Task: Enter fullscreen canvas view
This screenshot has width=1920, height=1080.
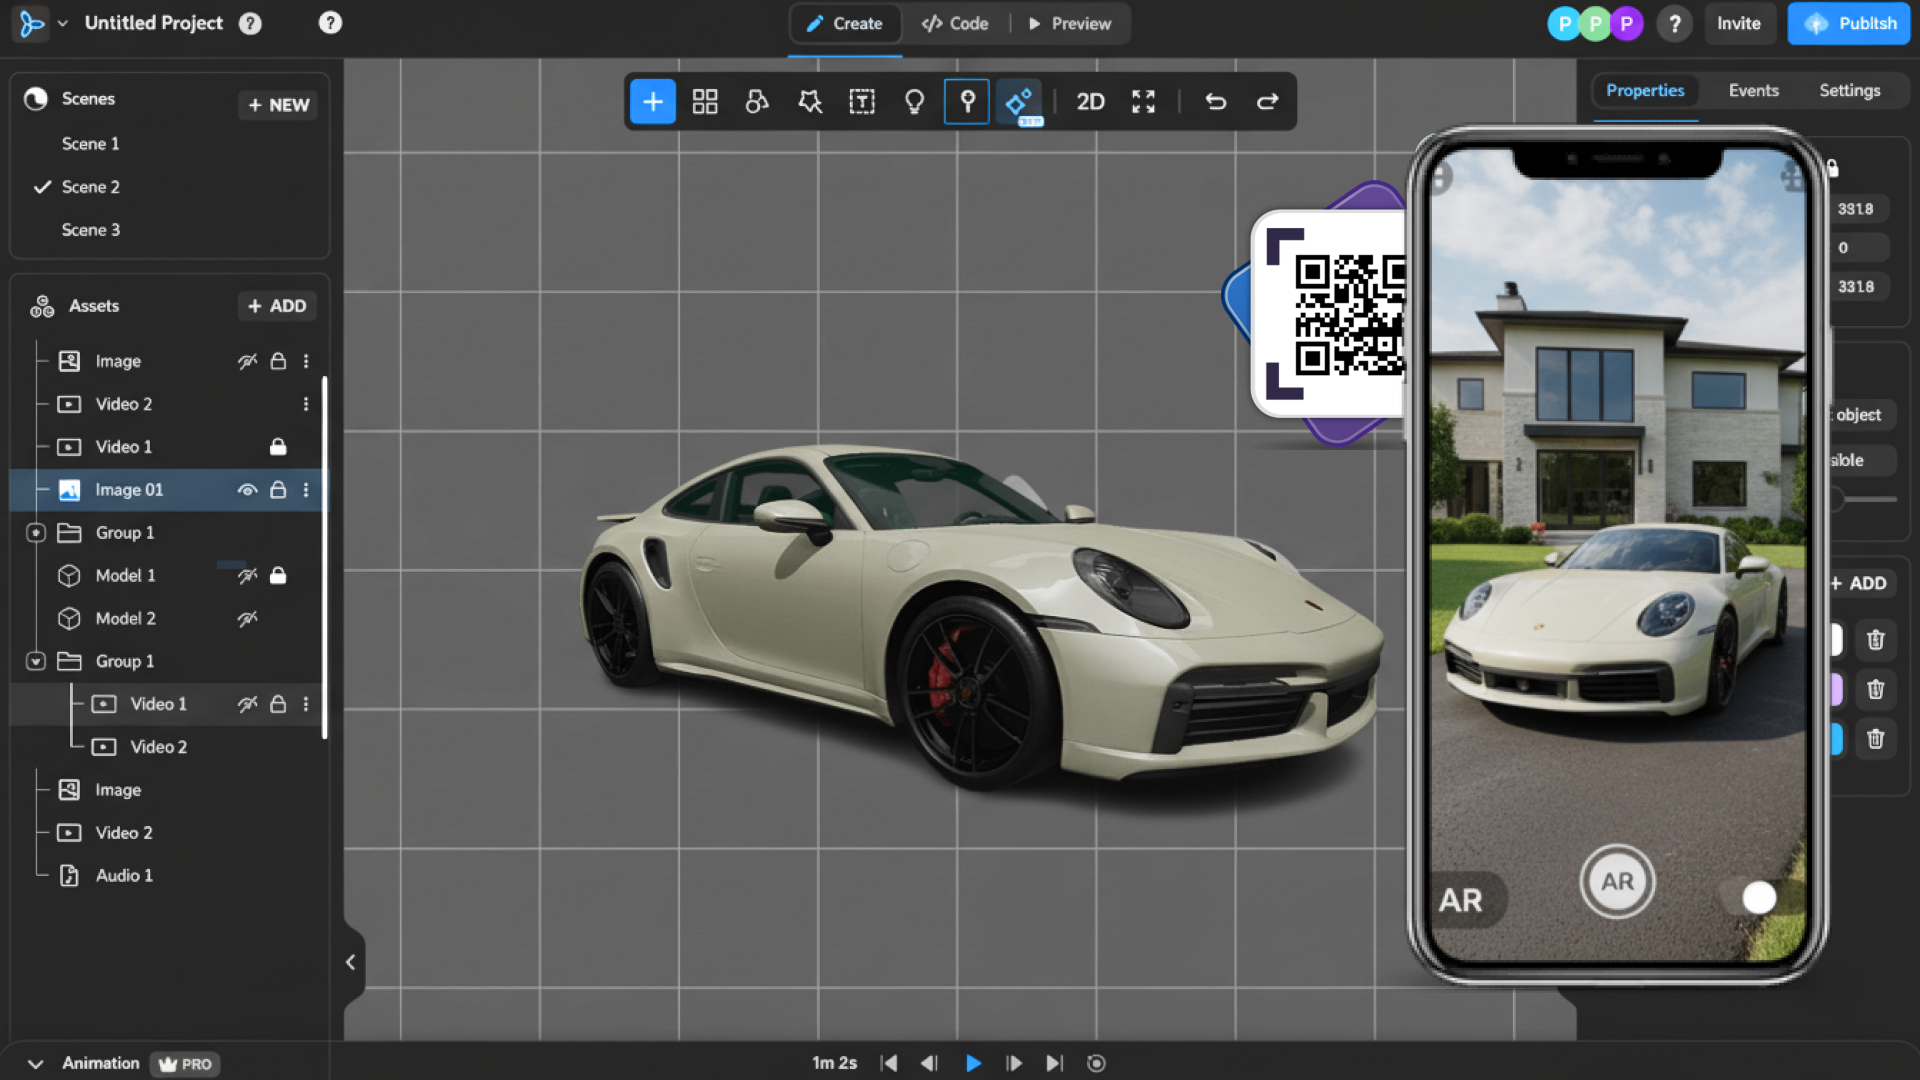Action: click(x=1143, y=102)
